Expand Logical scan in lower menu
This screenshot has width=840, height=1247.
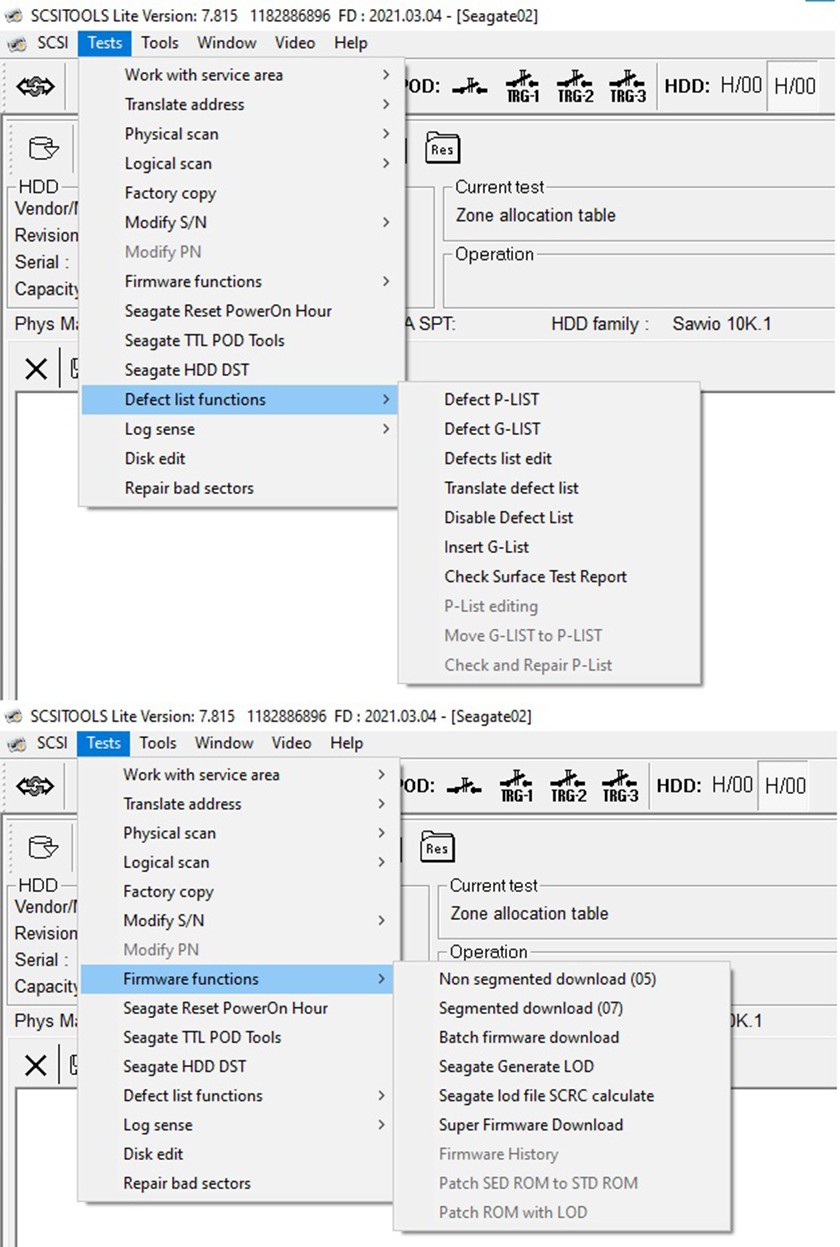pos(240,862)
